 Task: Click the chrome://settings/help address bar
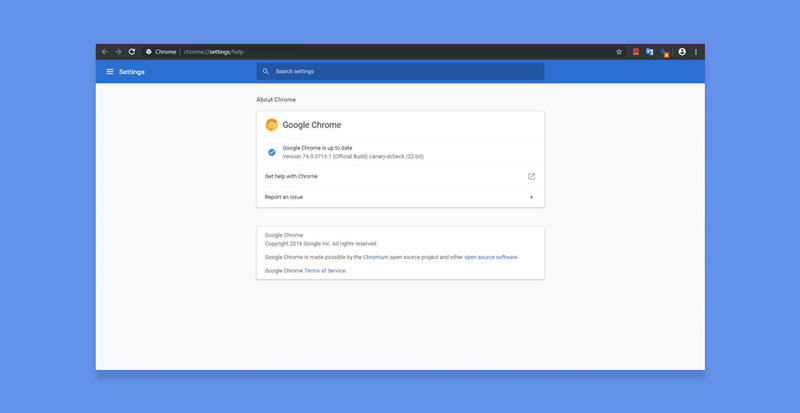(x=378, y=52)
